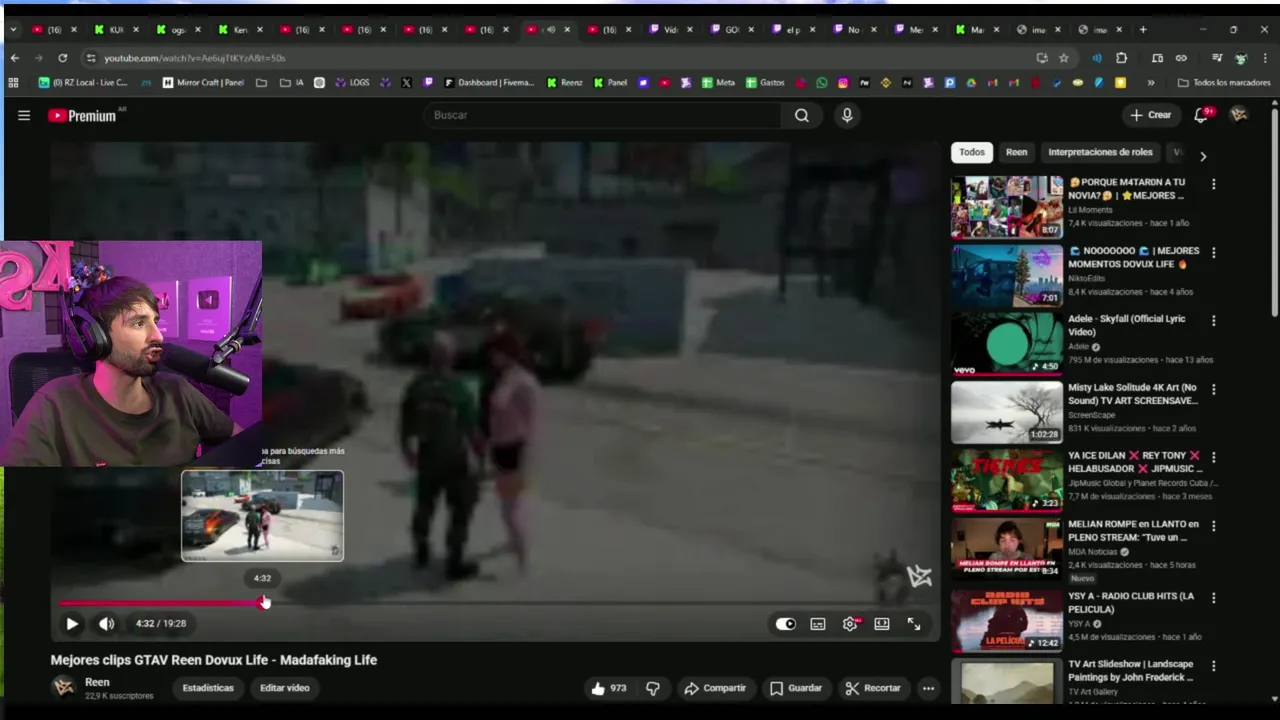Open Misty Lake Solitude 4K Art title
The width and height of the screenshot is (1280, 720).
coord(1133,393)
